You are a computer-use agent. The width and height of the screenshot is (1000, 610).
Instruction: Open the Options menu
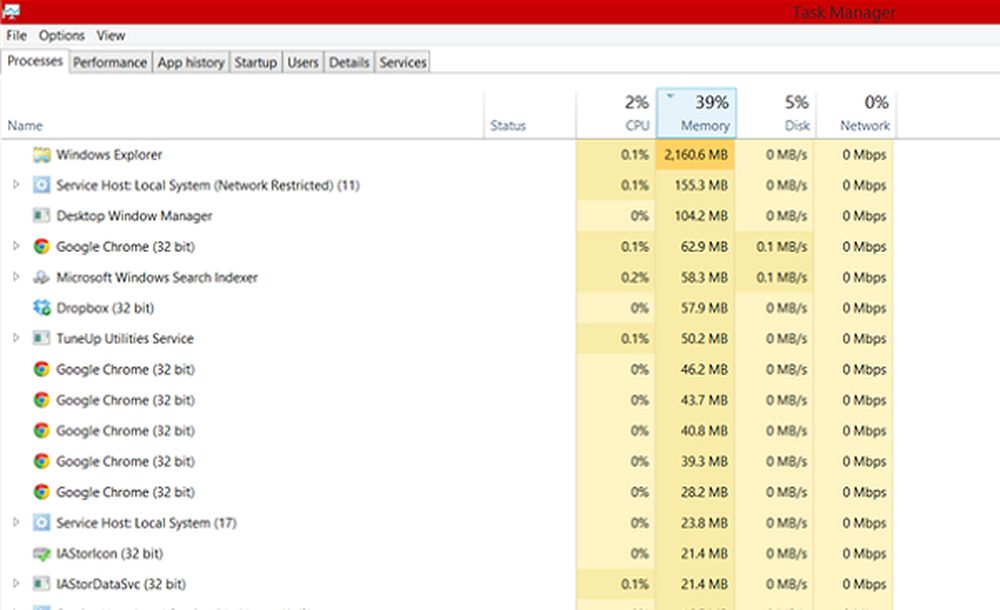[x=62, y=36]
